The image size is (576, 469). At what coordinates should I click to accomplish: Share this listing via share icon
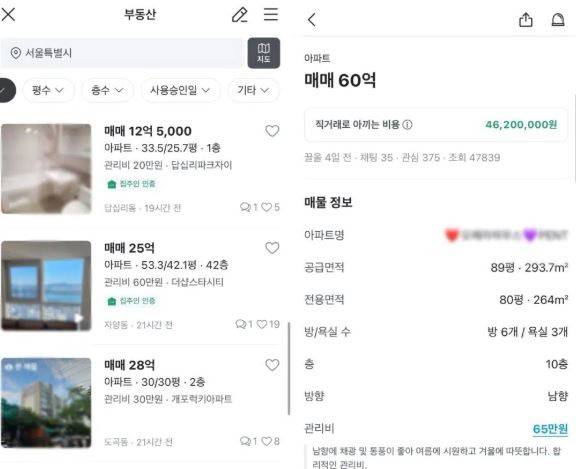tap(526, 19)
